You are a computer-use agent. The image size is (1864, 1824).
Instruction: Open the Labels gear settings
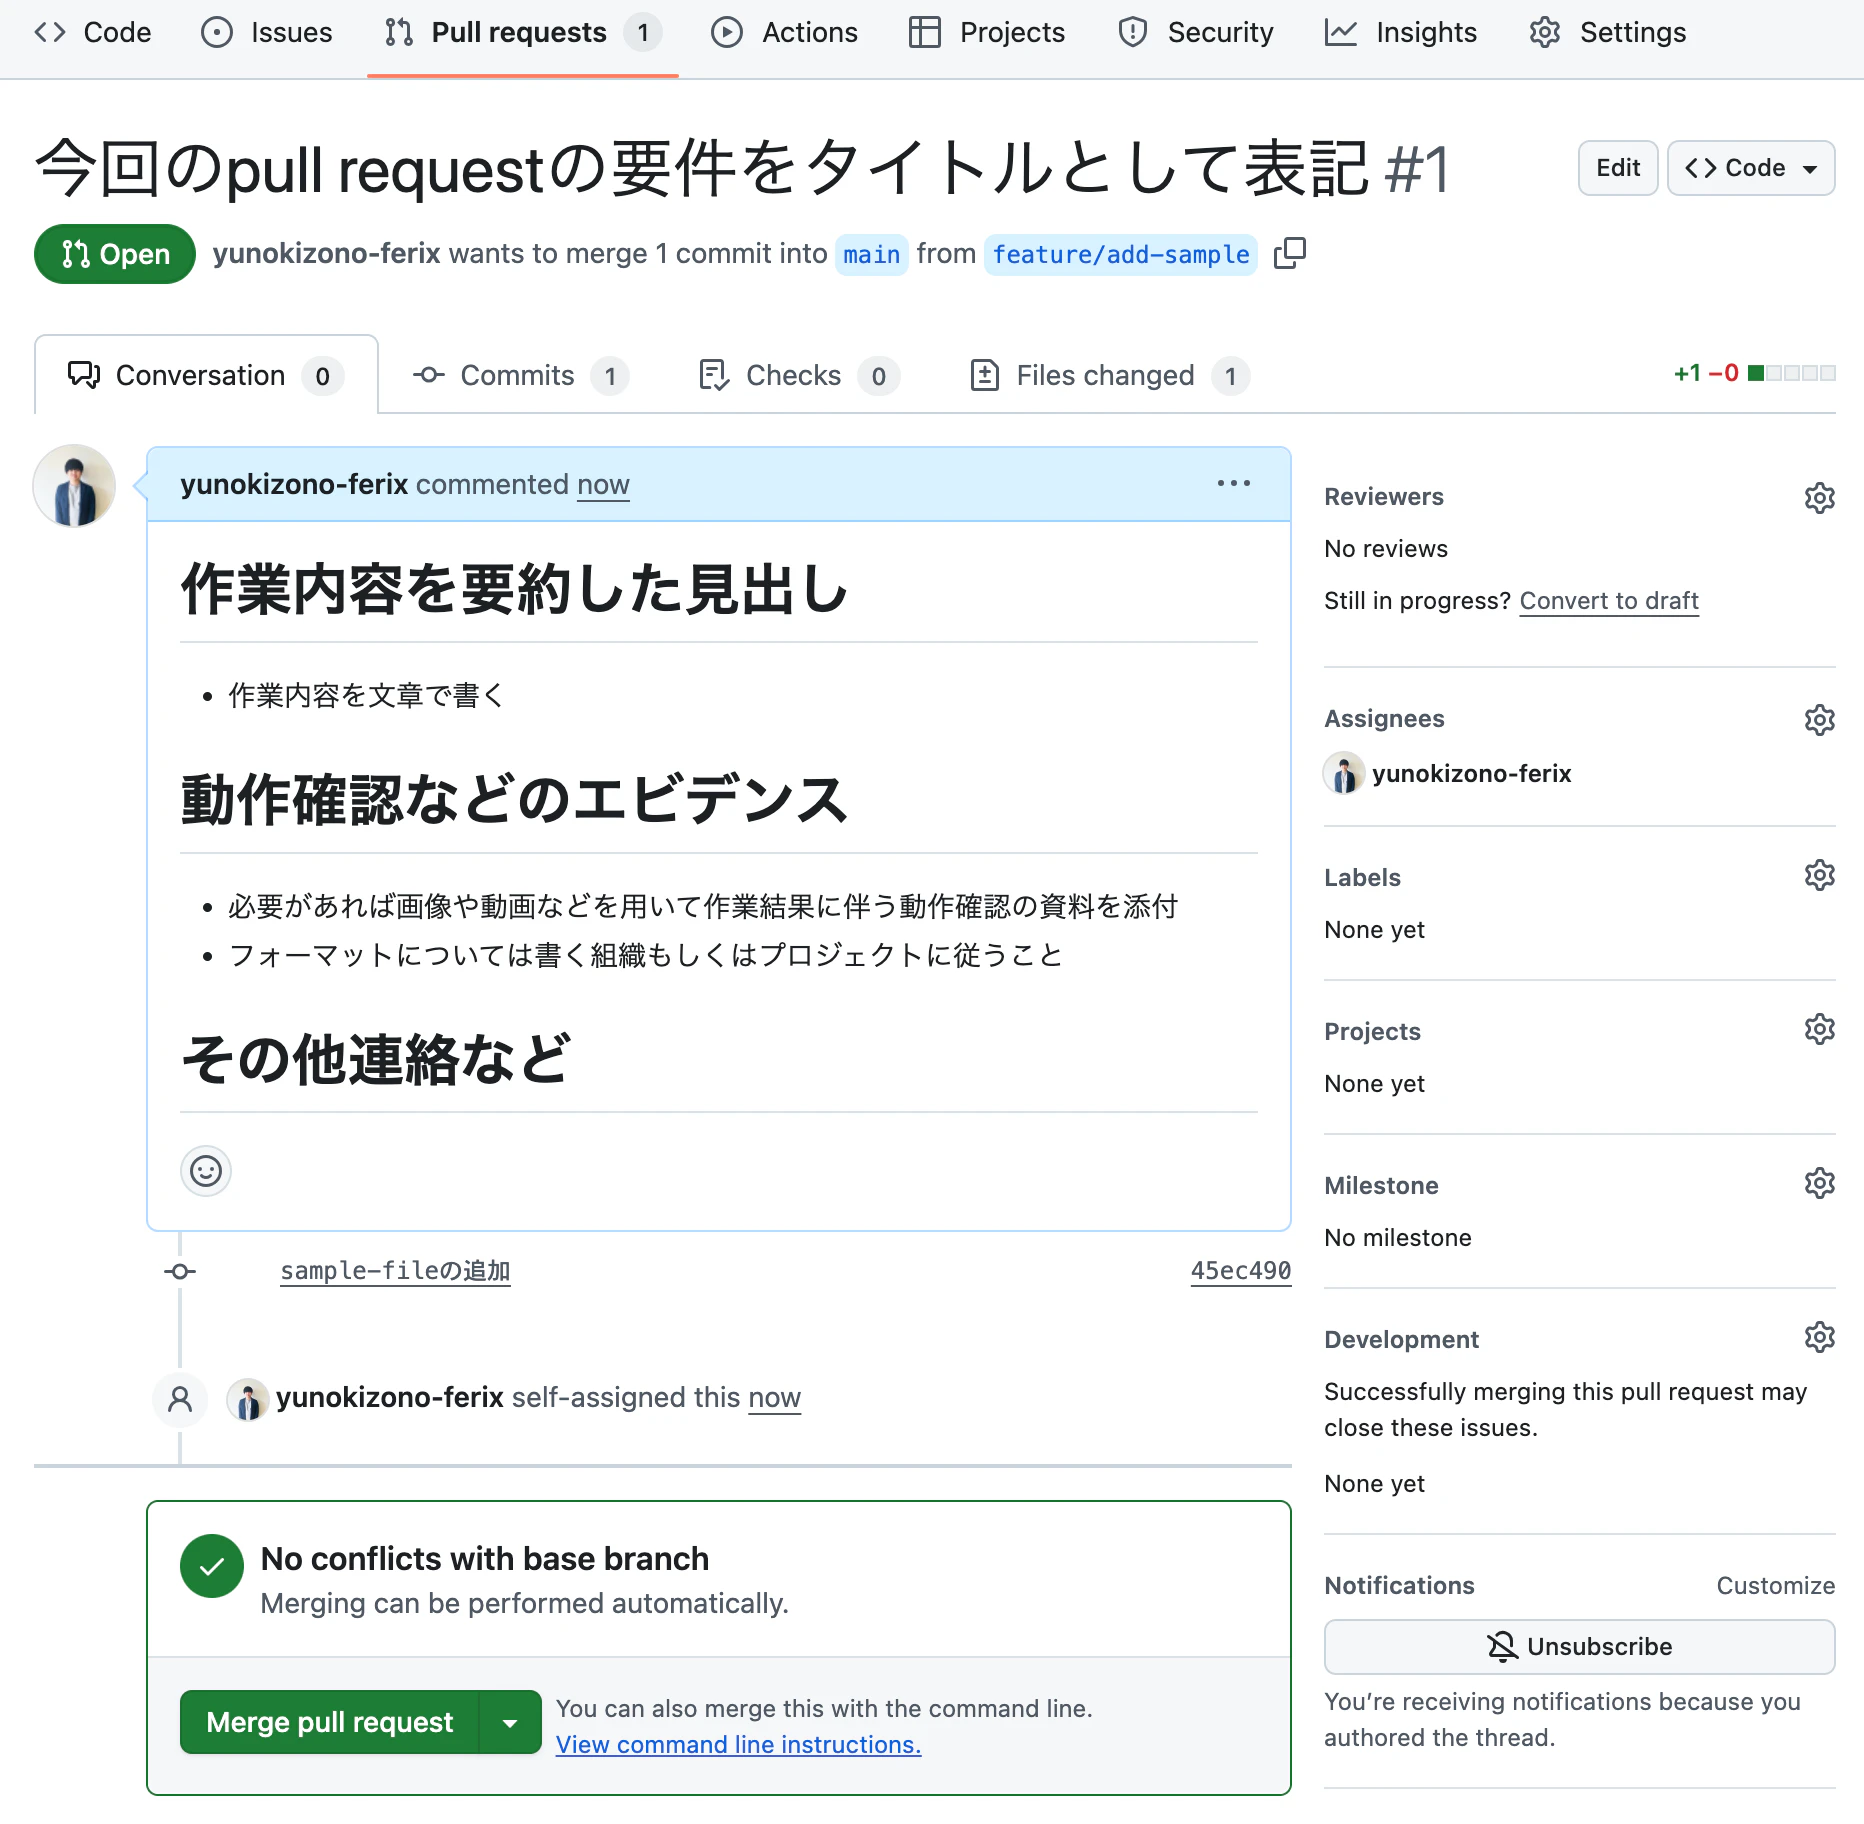click(x=1819, y=876)
